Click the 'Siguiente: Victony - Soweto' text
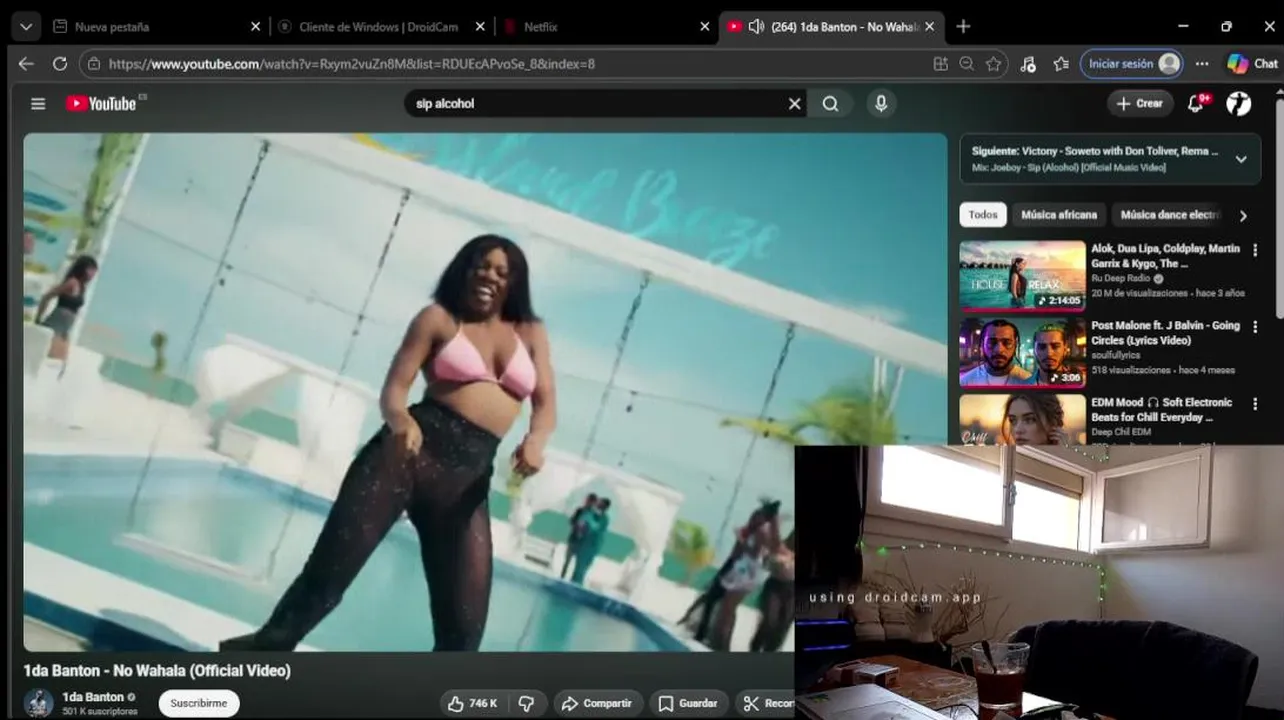 pos(1095,151)
